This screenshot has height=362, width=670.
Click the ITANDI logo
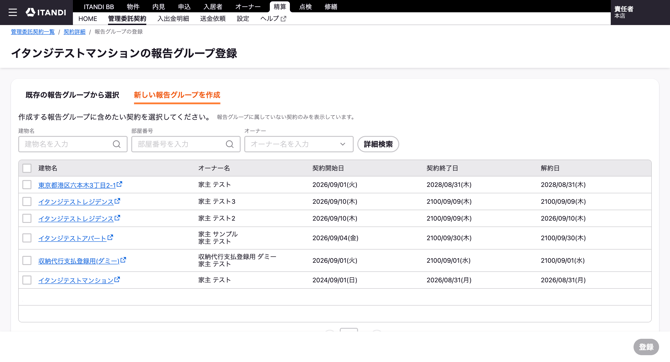click(x=46, y=12)
